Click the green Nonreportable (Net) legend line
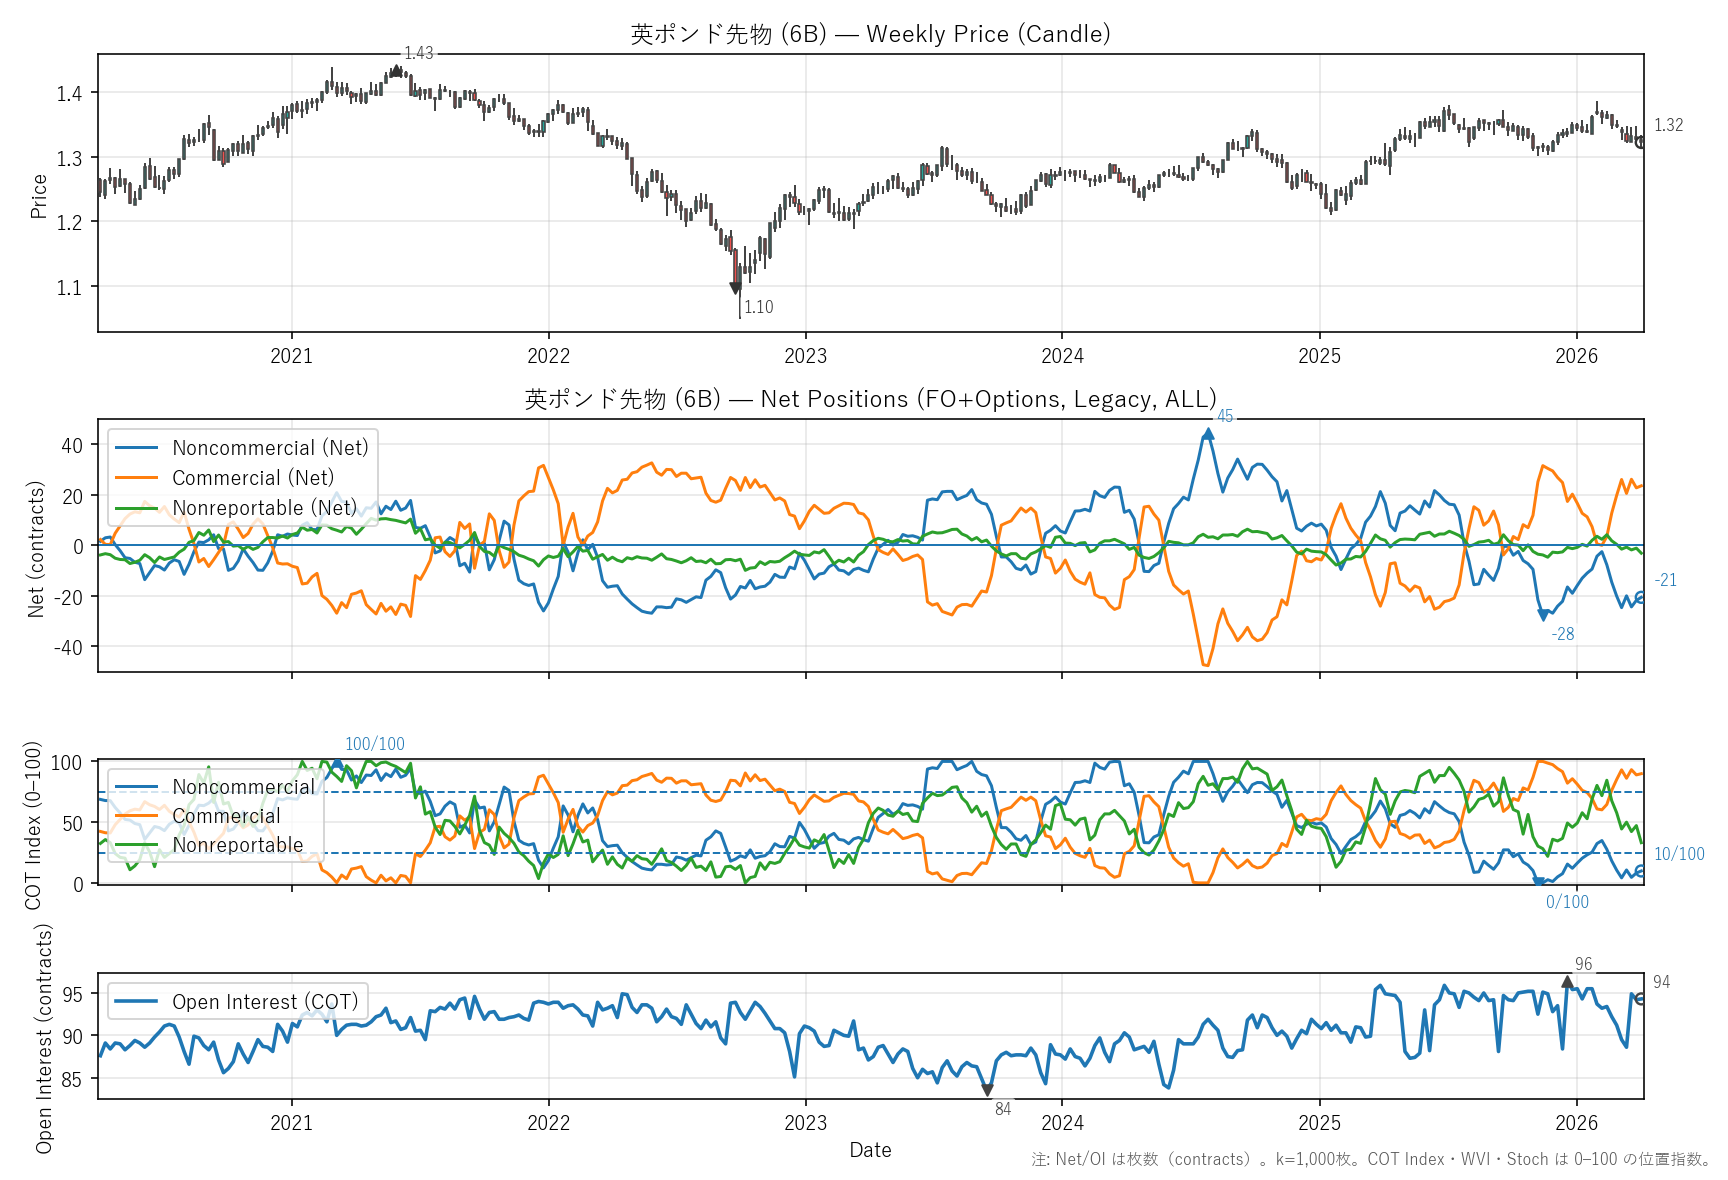 coord(137,508)
